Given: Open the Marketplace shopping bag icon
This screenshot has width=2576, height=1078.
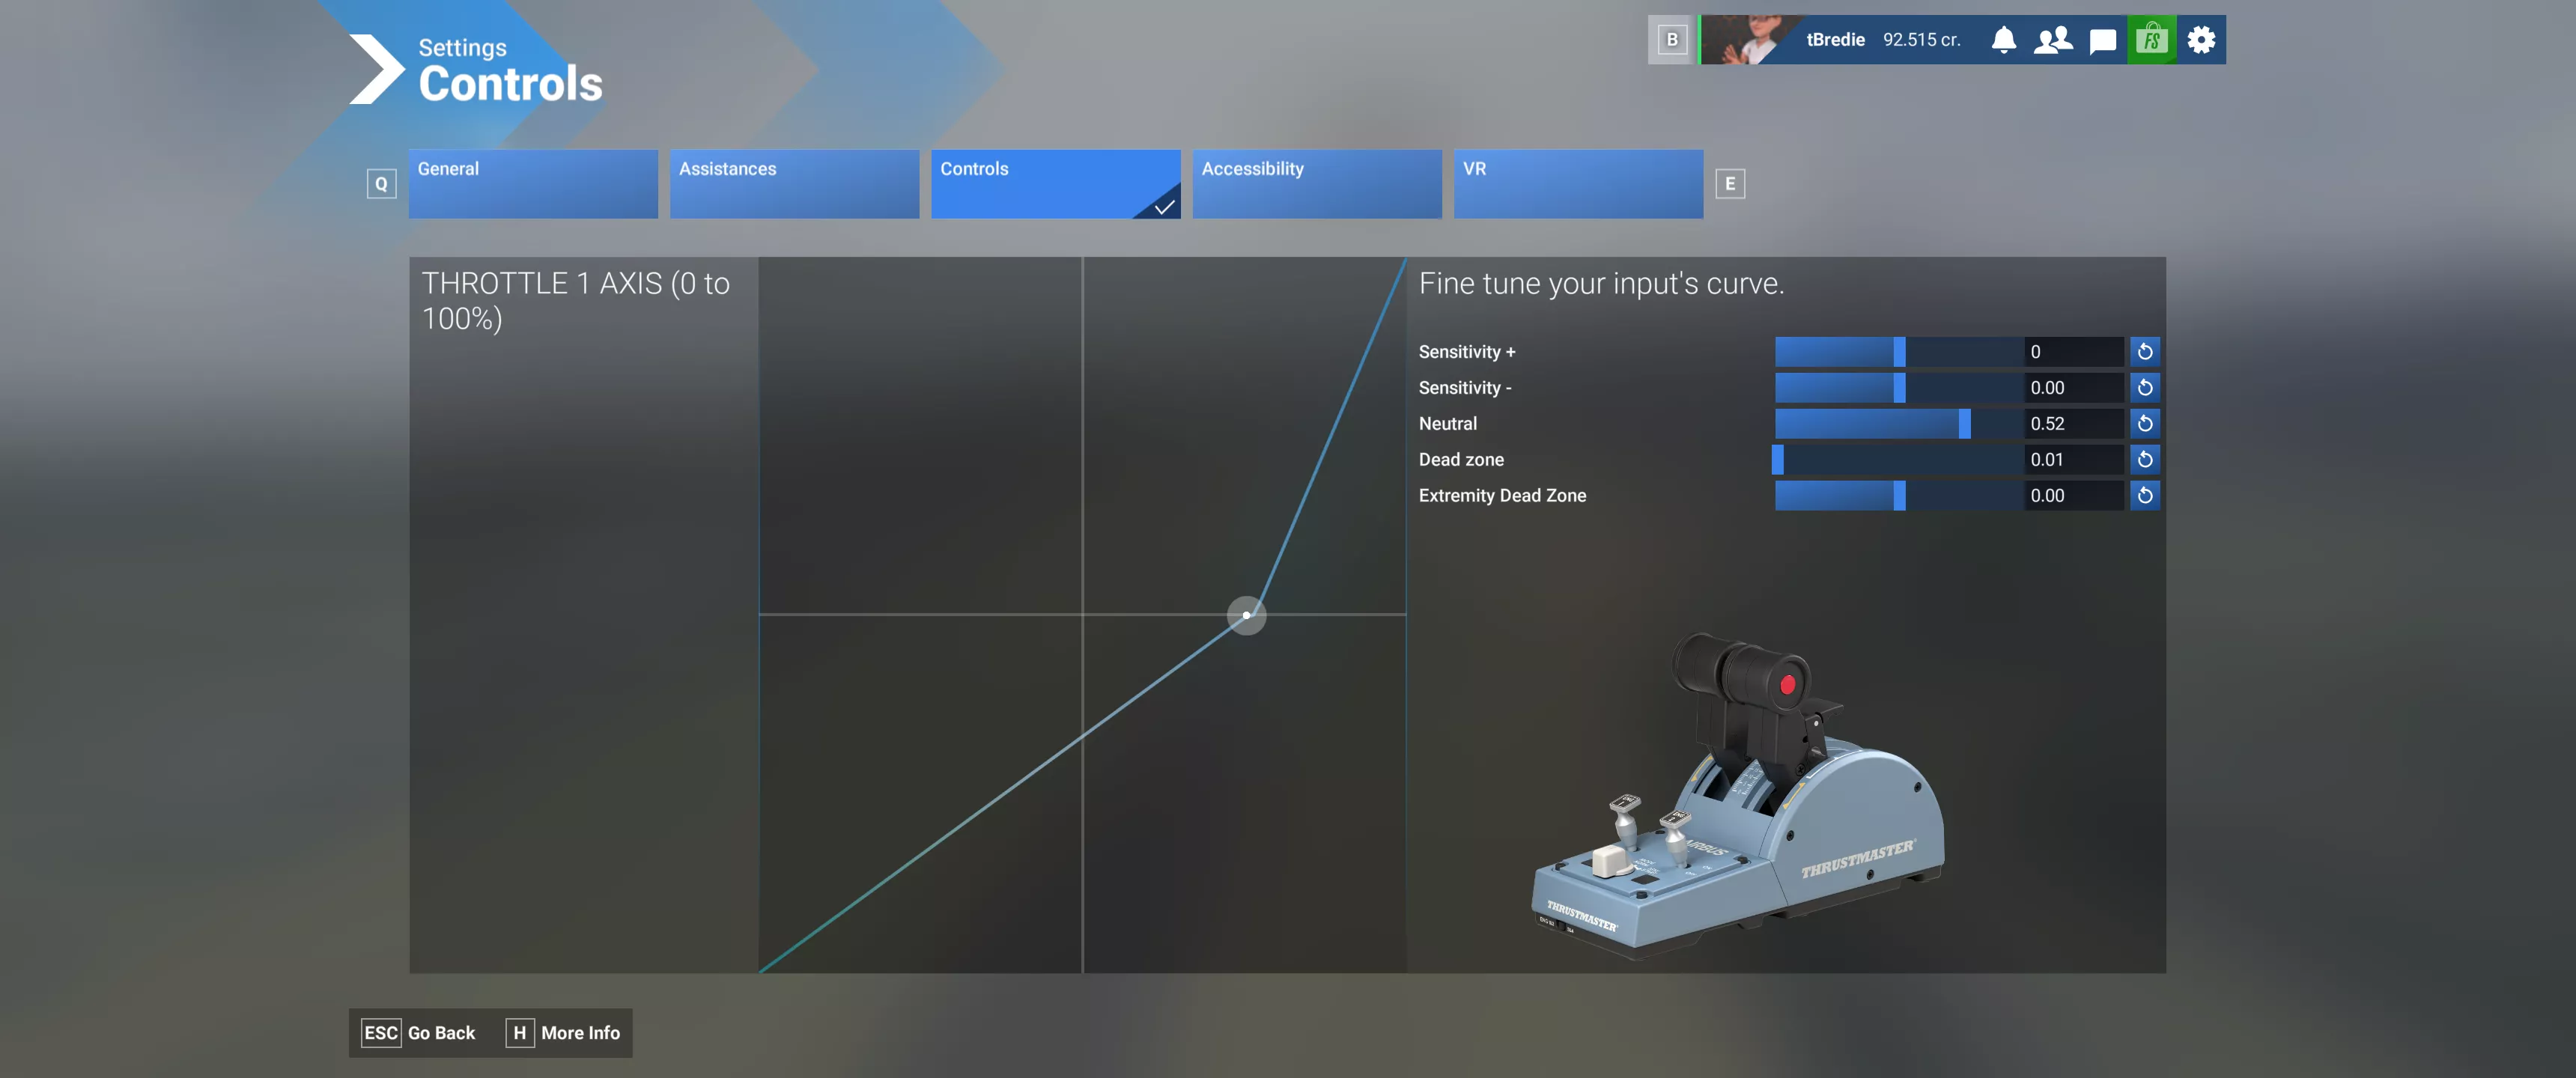Looking at the screenshot, I should tap(2152, 40).
